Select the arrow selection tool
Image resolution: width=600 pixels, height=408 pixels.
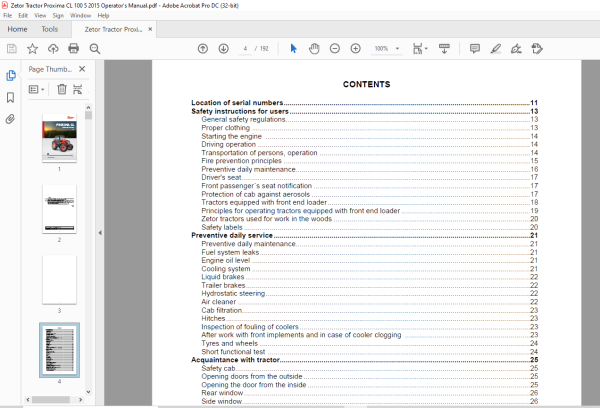pos(293,49)
